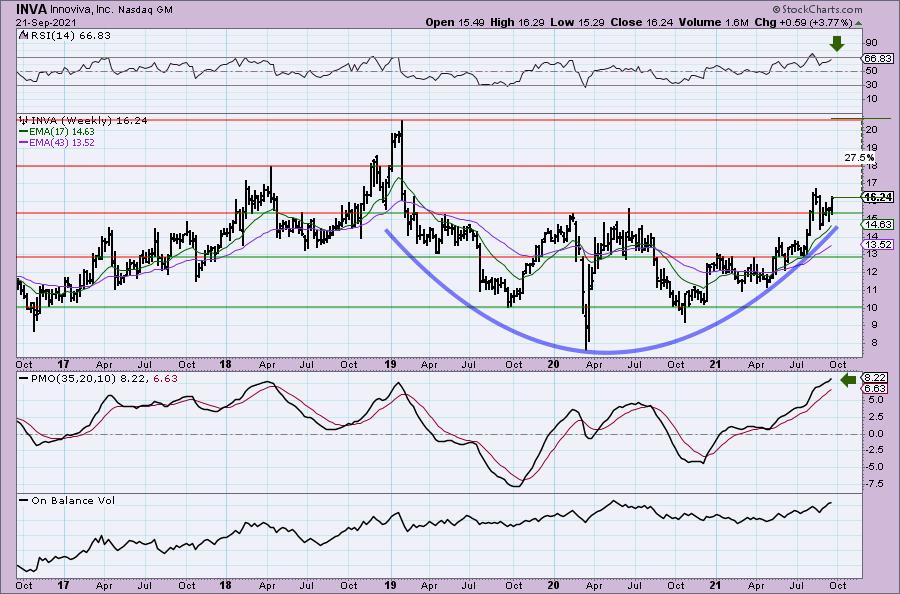Image resolution: width=900 pixels, height=594 pixels.
Task: Click the company name Innoviva, Inc.
Action: point(82,10)
